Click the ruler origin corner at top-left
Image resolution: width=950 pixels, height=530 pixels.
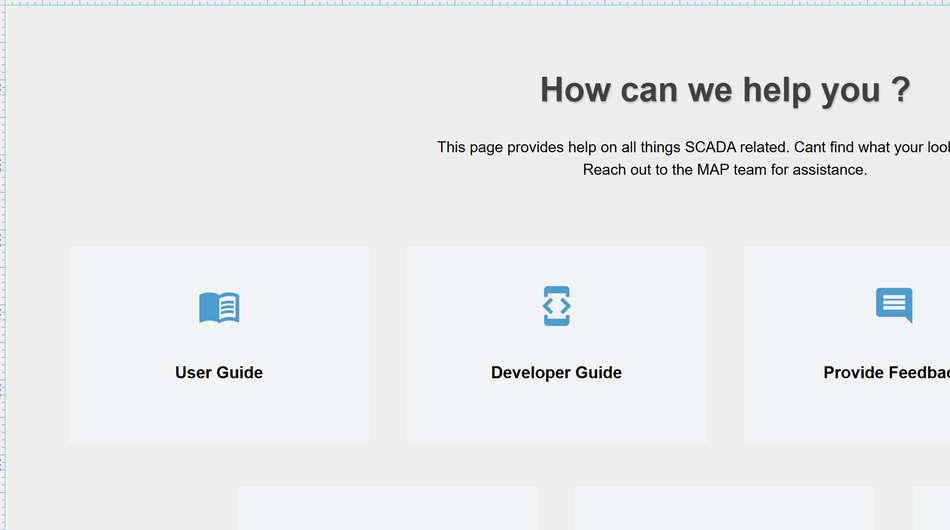tap(2, 2)
